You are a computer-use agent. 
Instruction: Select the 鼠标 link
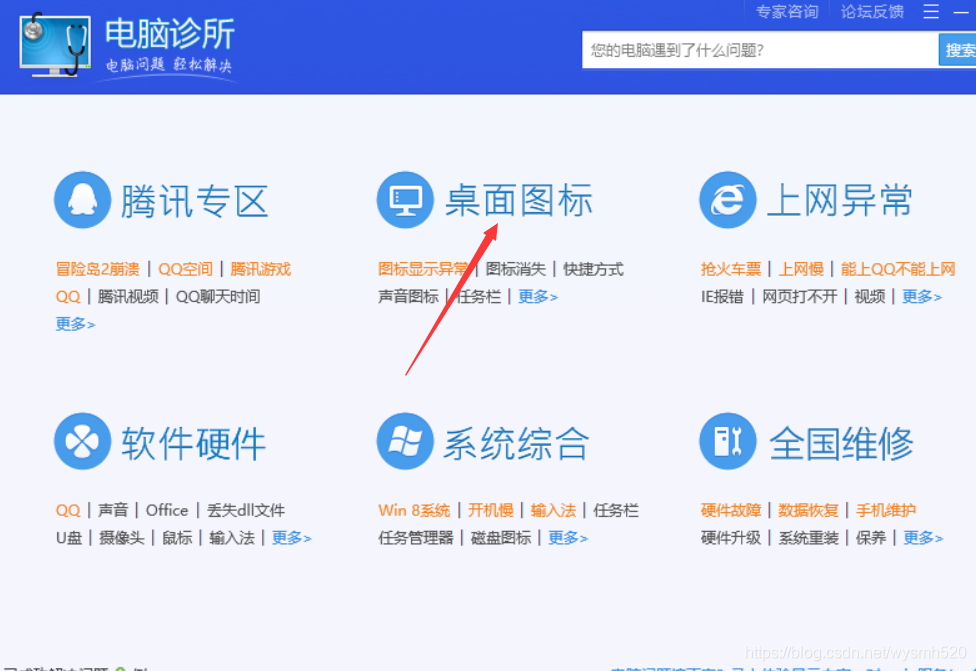click(x=177, y=538)
